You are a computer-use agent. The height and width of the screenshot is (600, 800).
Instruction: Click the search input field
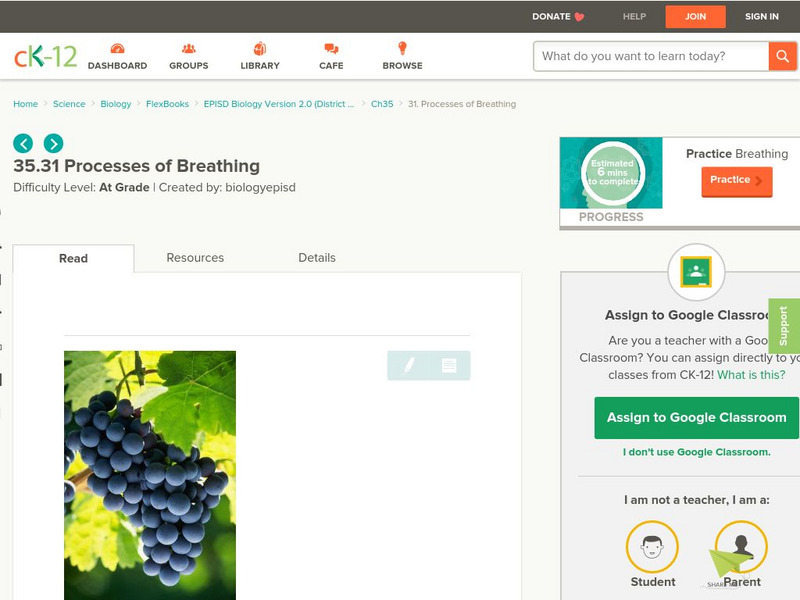[x=651, y=56]
